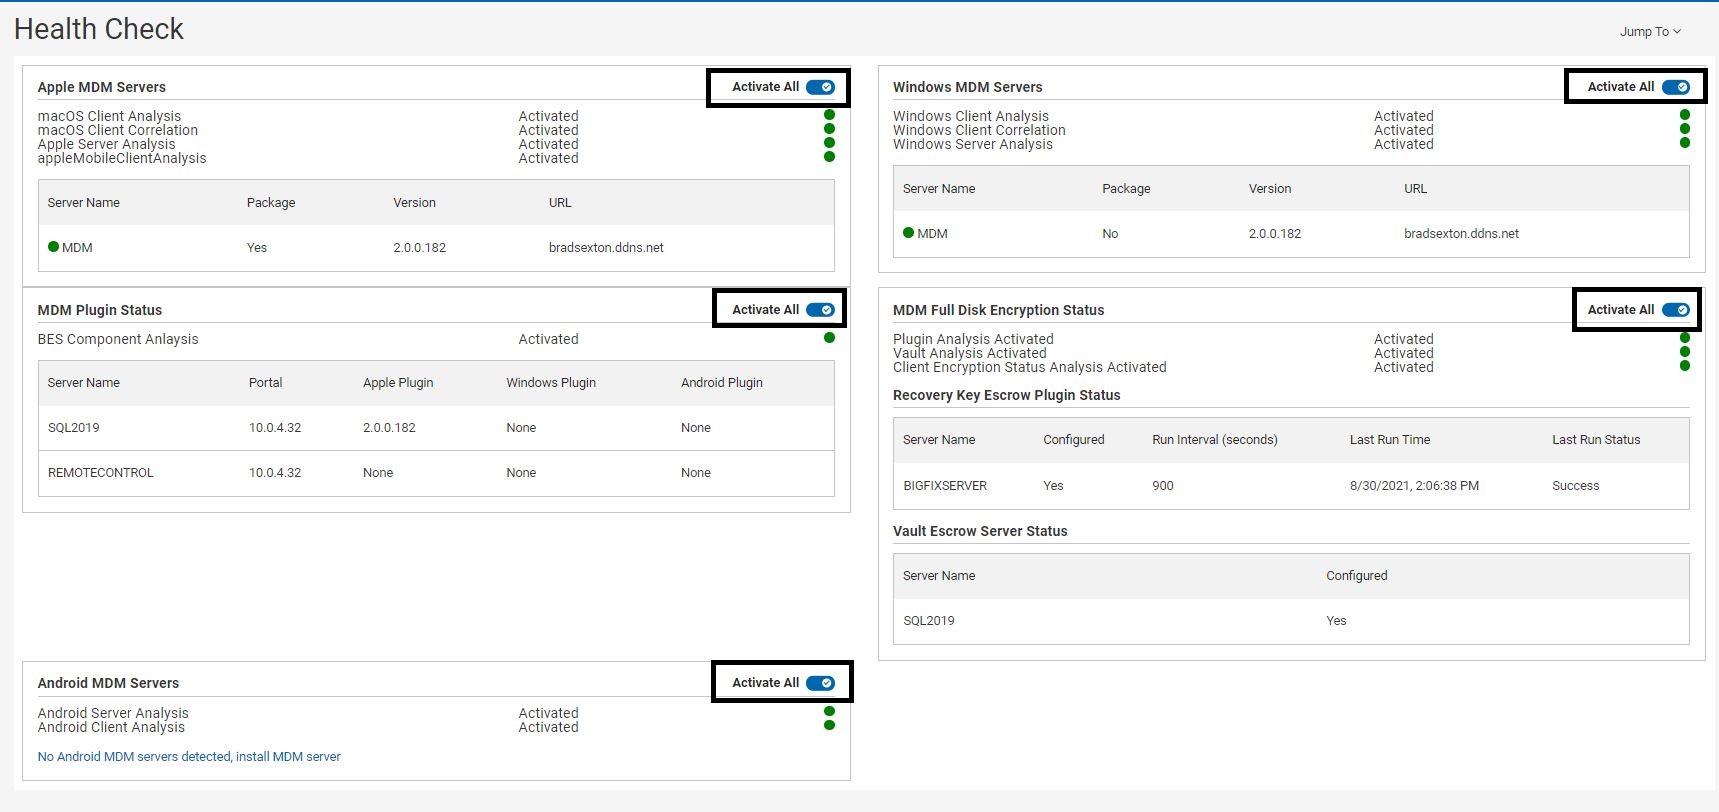Click the Recovery Key Escrow Plugin Status heading
Viewport: 1719px width, 812px height.
click(x=1006, y=395)
